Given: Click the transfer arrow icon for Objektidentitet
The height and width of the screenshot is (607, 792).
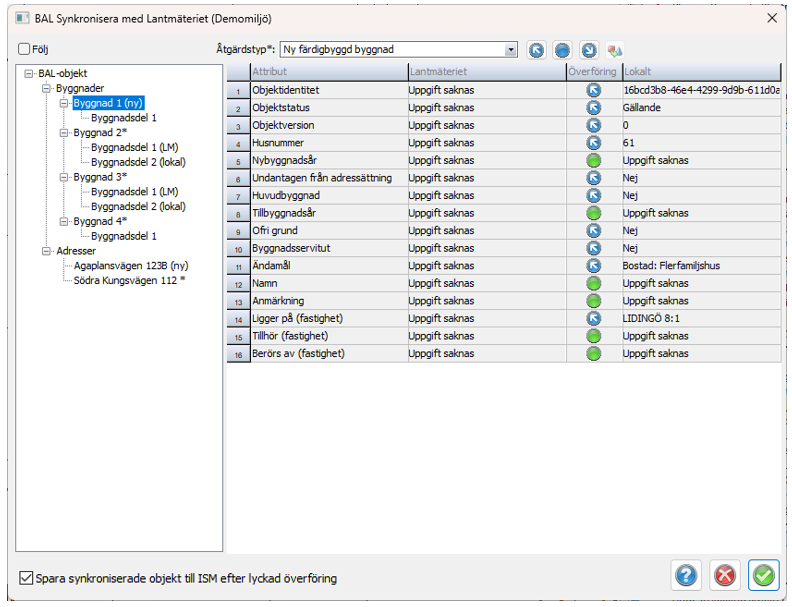Looking at the screenshot, I should point(594,90).
